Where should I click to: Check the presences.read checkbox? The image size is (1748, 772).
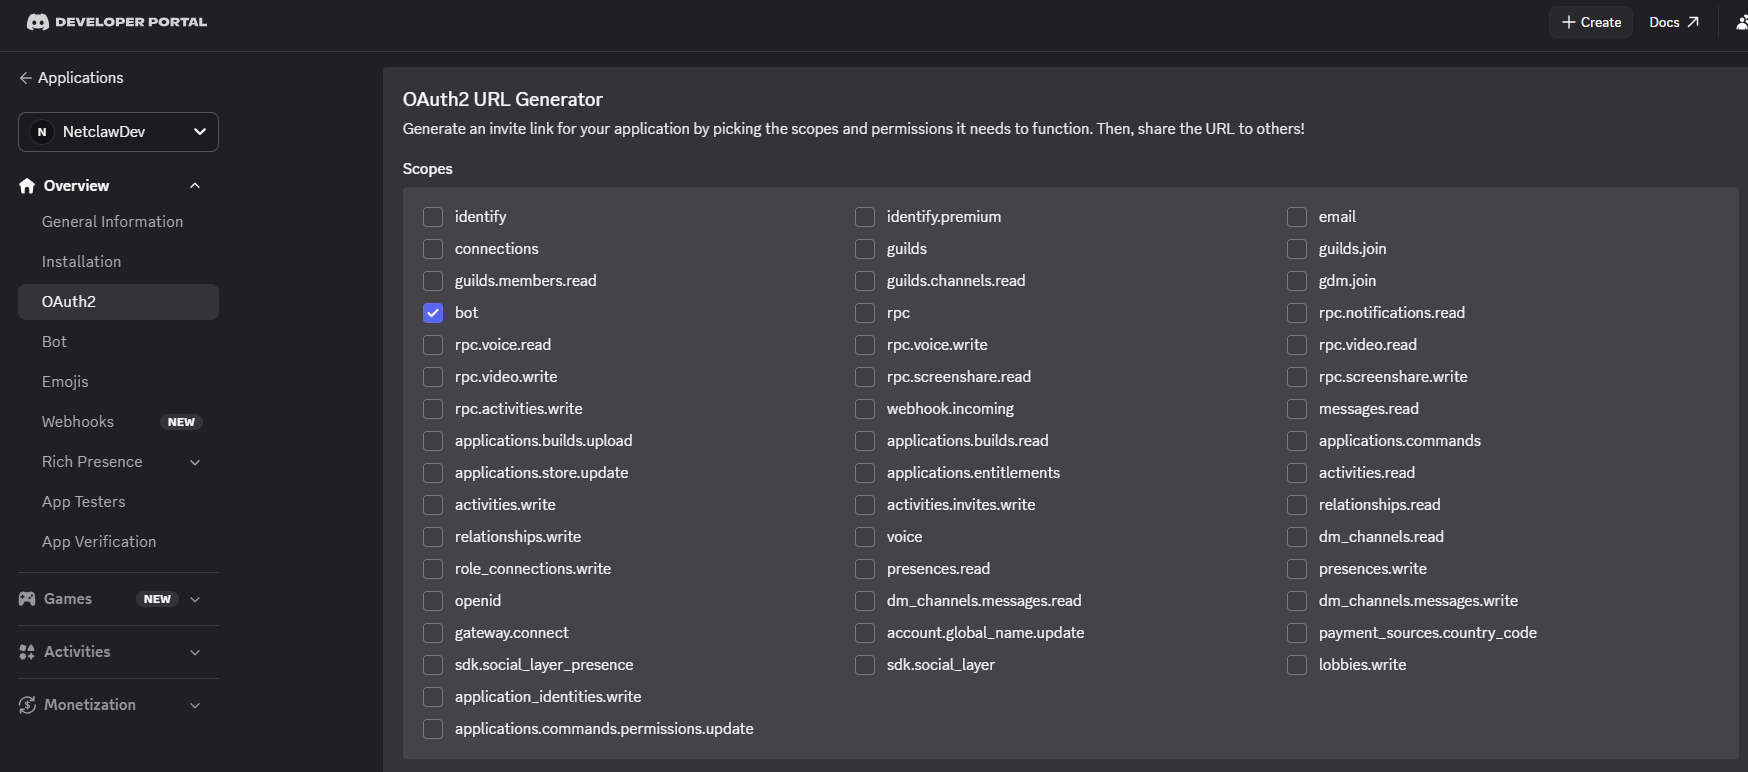point(865,569)
